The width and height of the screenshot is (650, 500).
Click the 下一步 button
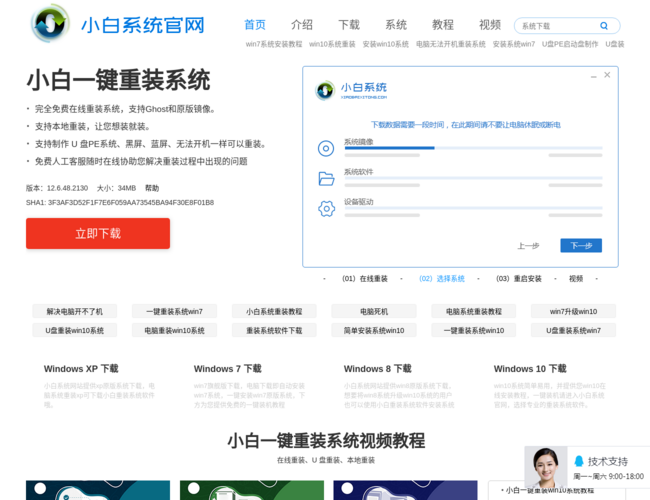tap(581, 245)
